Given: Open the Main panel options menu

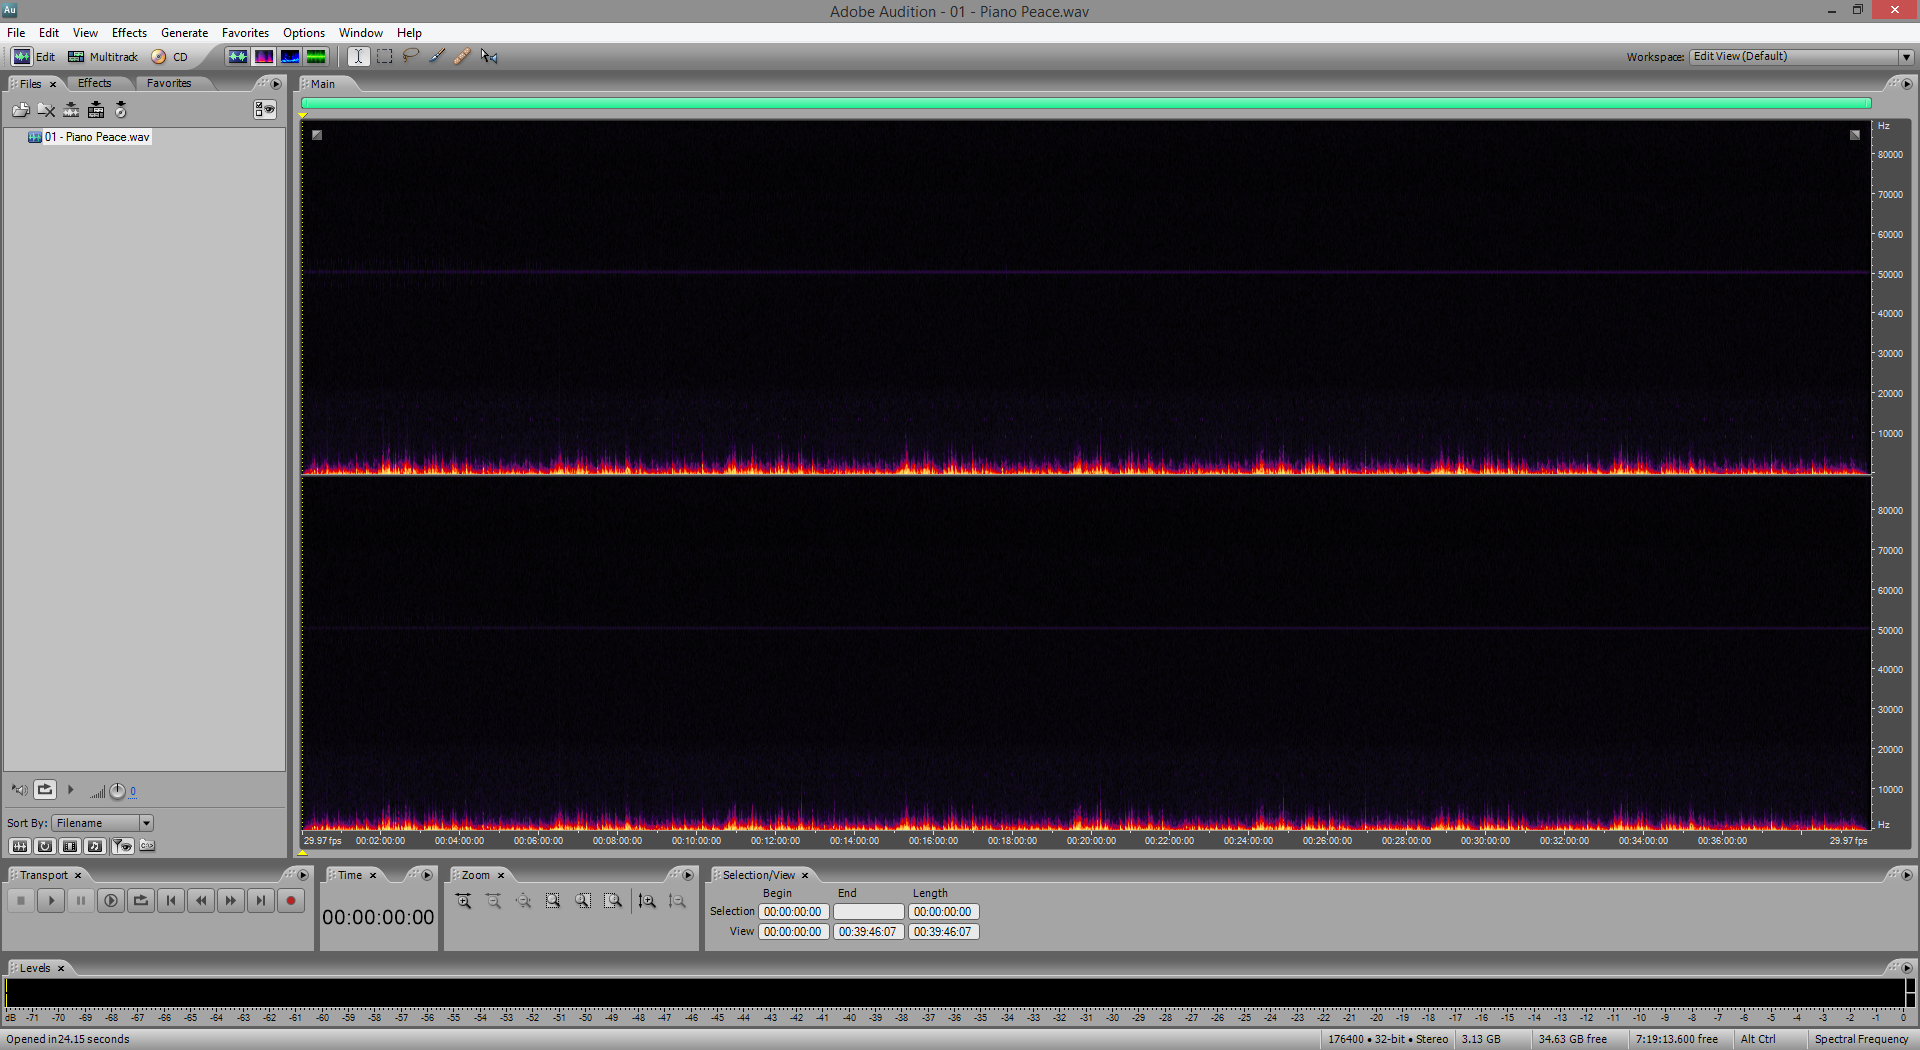Looking at the screenshot, I should click(1907, 84).
